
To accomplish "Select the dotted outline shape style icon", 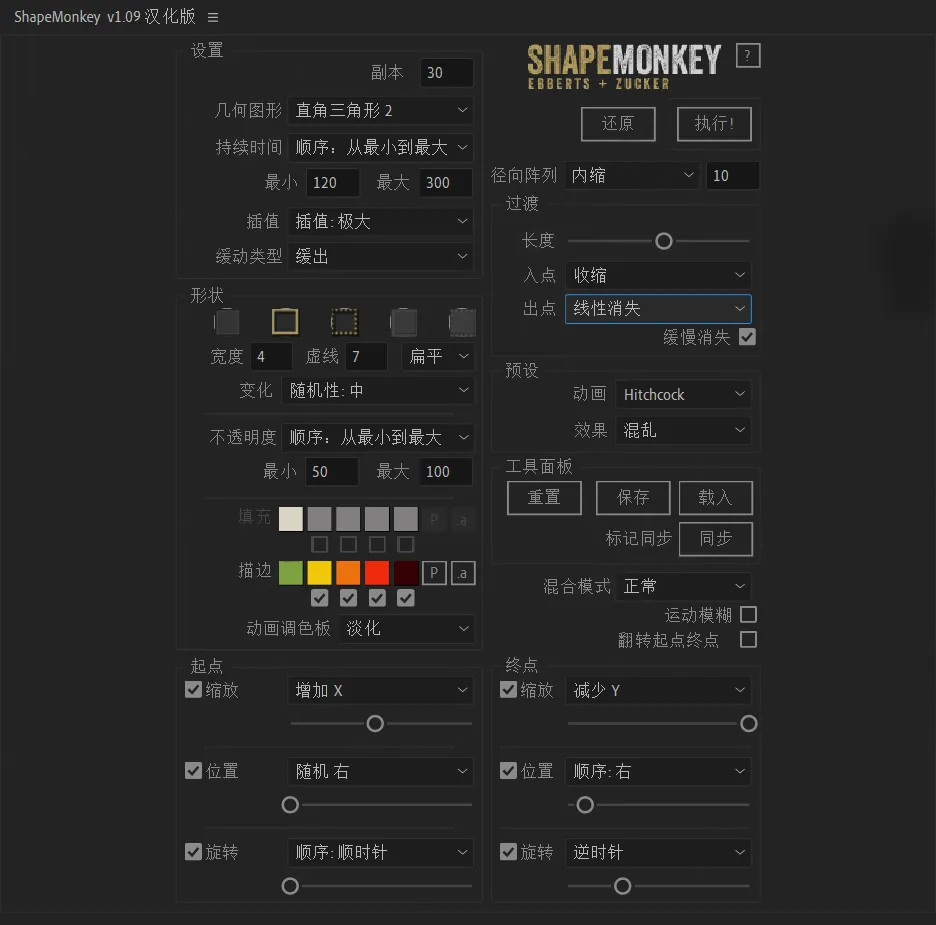I will pyautogui.click(x=344, y=321).
